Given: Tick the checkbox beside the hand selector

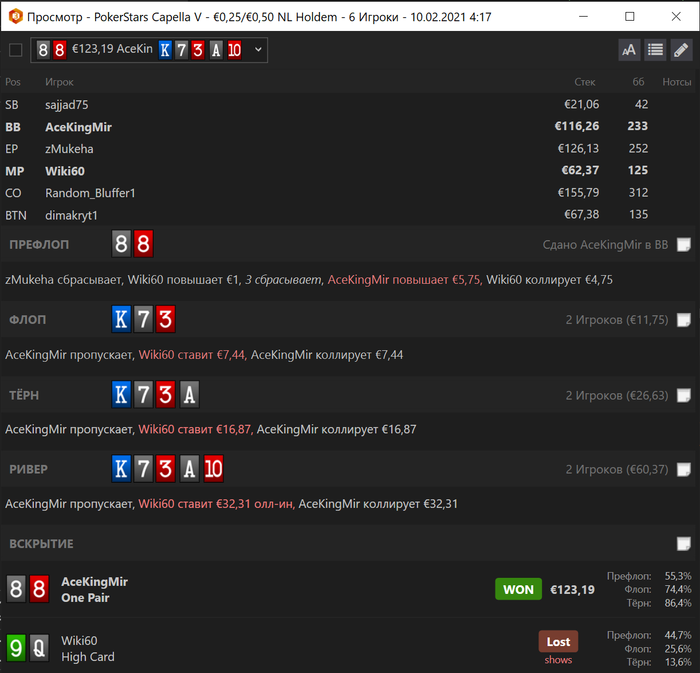Looking at the screenshot, I should pos(16,50).
